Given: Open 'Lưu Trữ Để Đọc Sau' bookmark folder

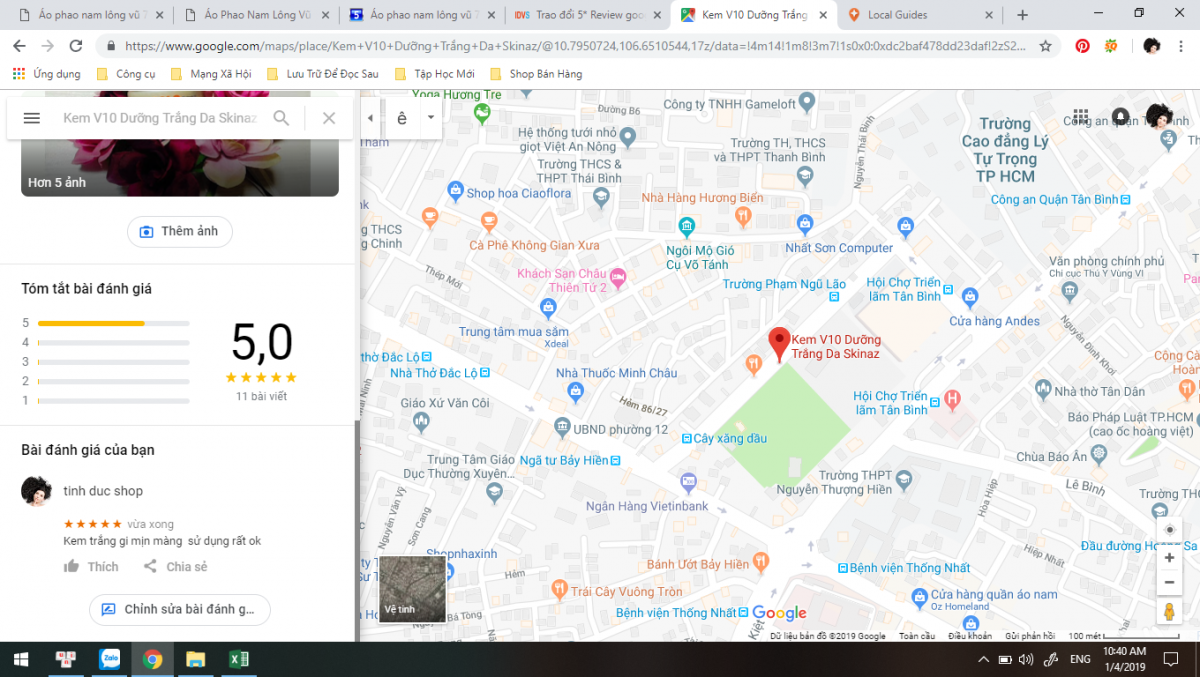Looking at the screenshot, I should click(322, 74).
